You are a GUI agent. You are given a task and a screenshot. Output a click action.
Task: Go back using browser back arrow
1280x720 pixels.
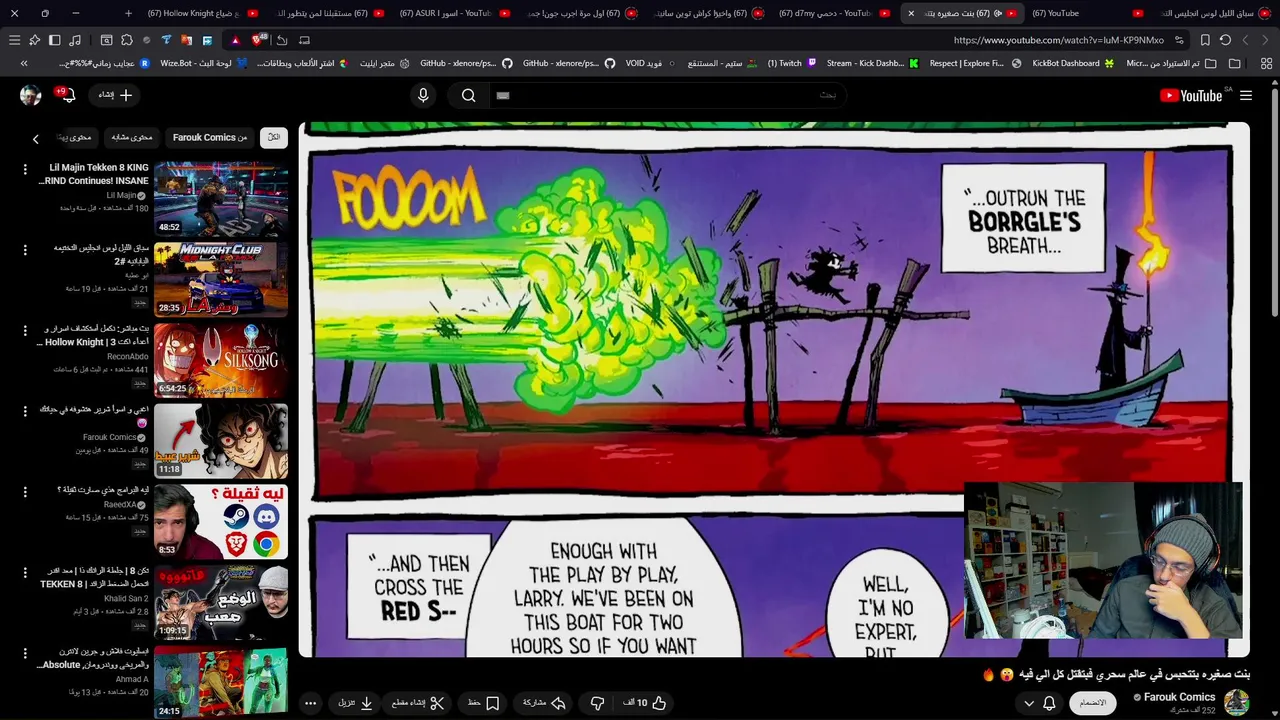pyautogui.click(x=1265, y=40)
